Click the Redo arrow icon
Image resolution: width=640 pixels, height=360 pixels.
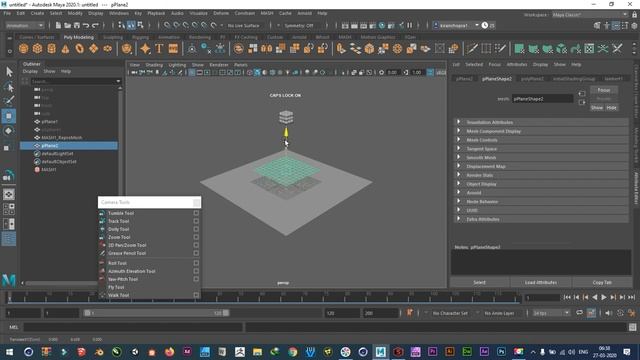[x=95, y=25]
